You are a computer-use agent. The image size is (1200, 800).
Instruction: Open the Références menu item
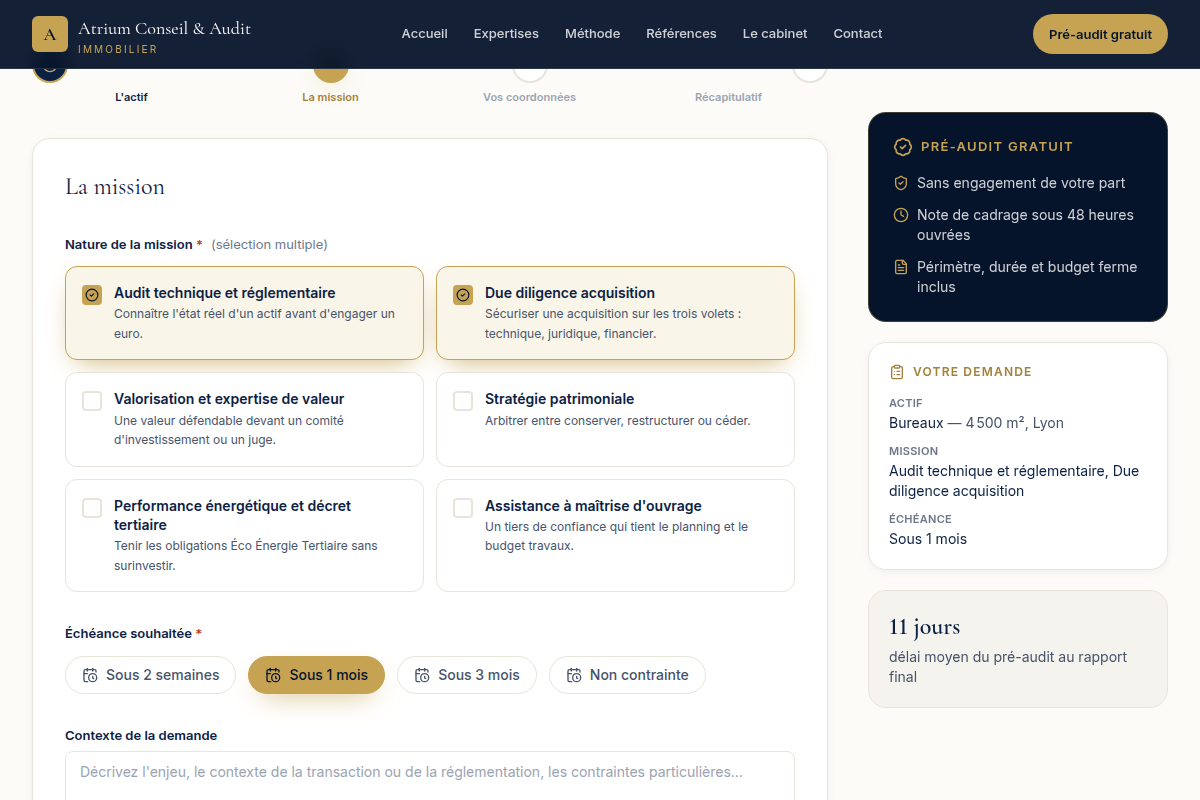tap(681, 34)
